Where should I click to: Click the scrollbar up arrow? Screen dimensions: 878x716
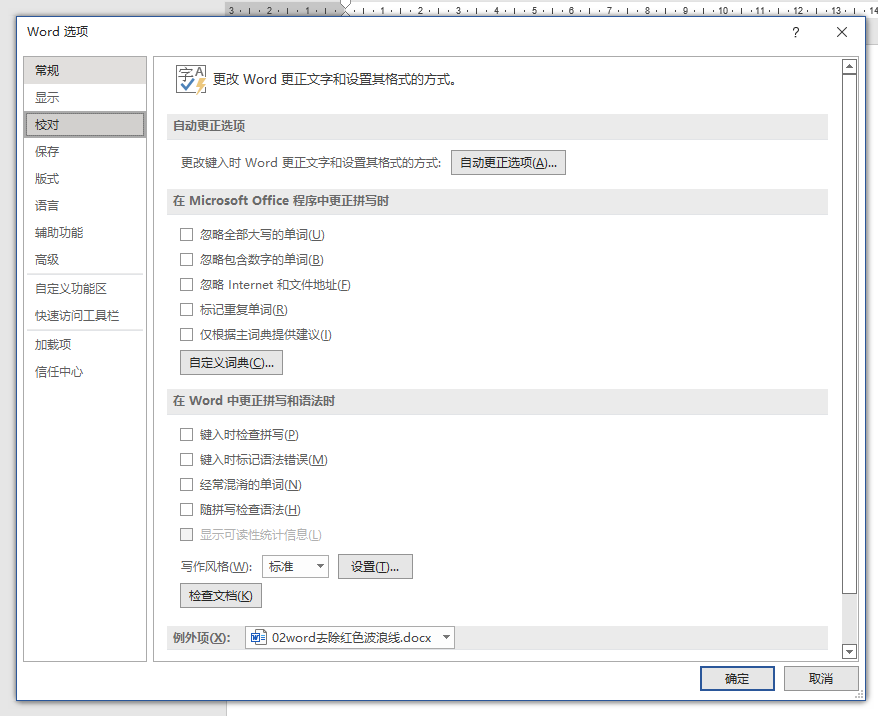pos(849,67)
